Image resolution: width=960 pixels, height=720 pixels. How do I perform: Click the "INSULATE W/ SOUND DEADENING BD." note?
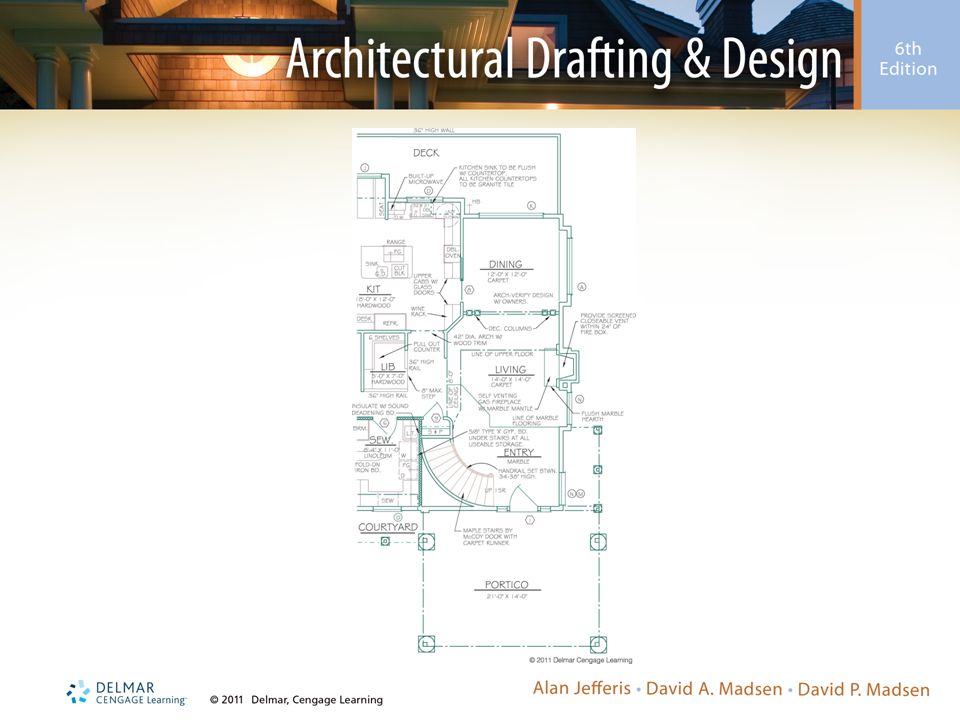[380, 410]
